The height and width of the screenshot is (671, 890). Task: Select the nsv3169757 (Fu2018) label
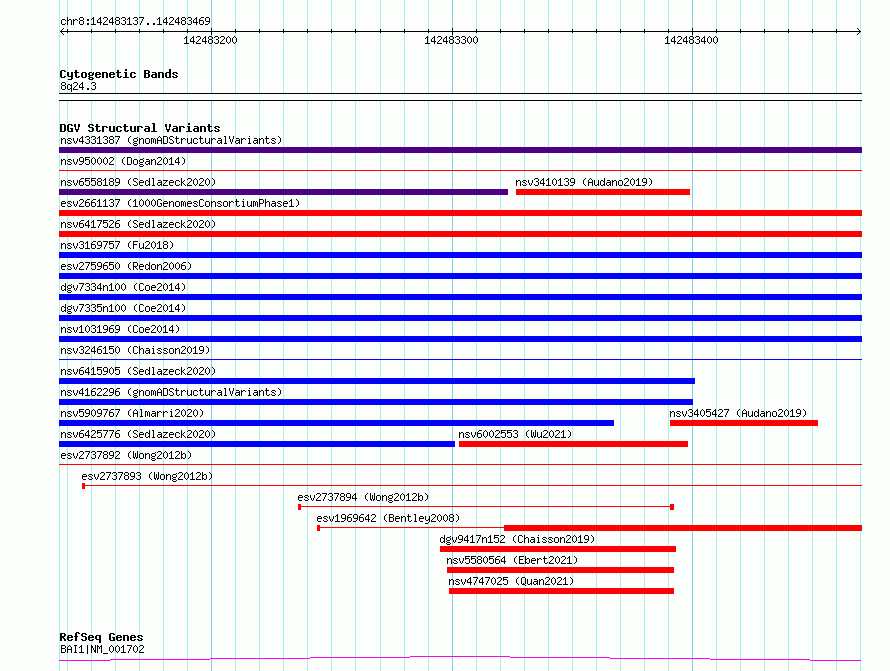(x=117, y=245)
